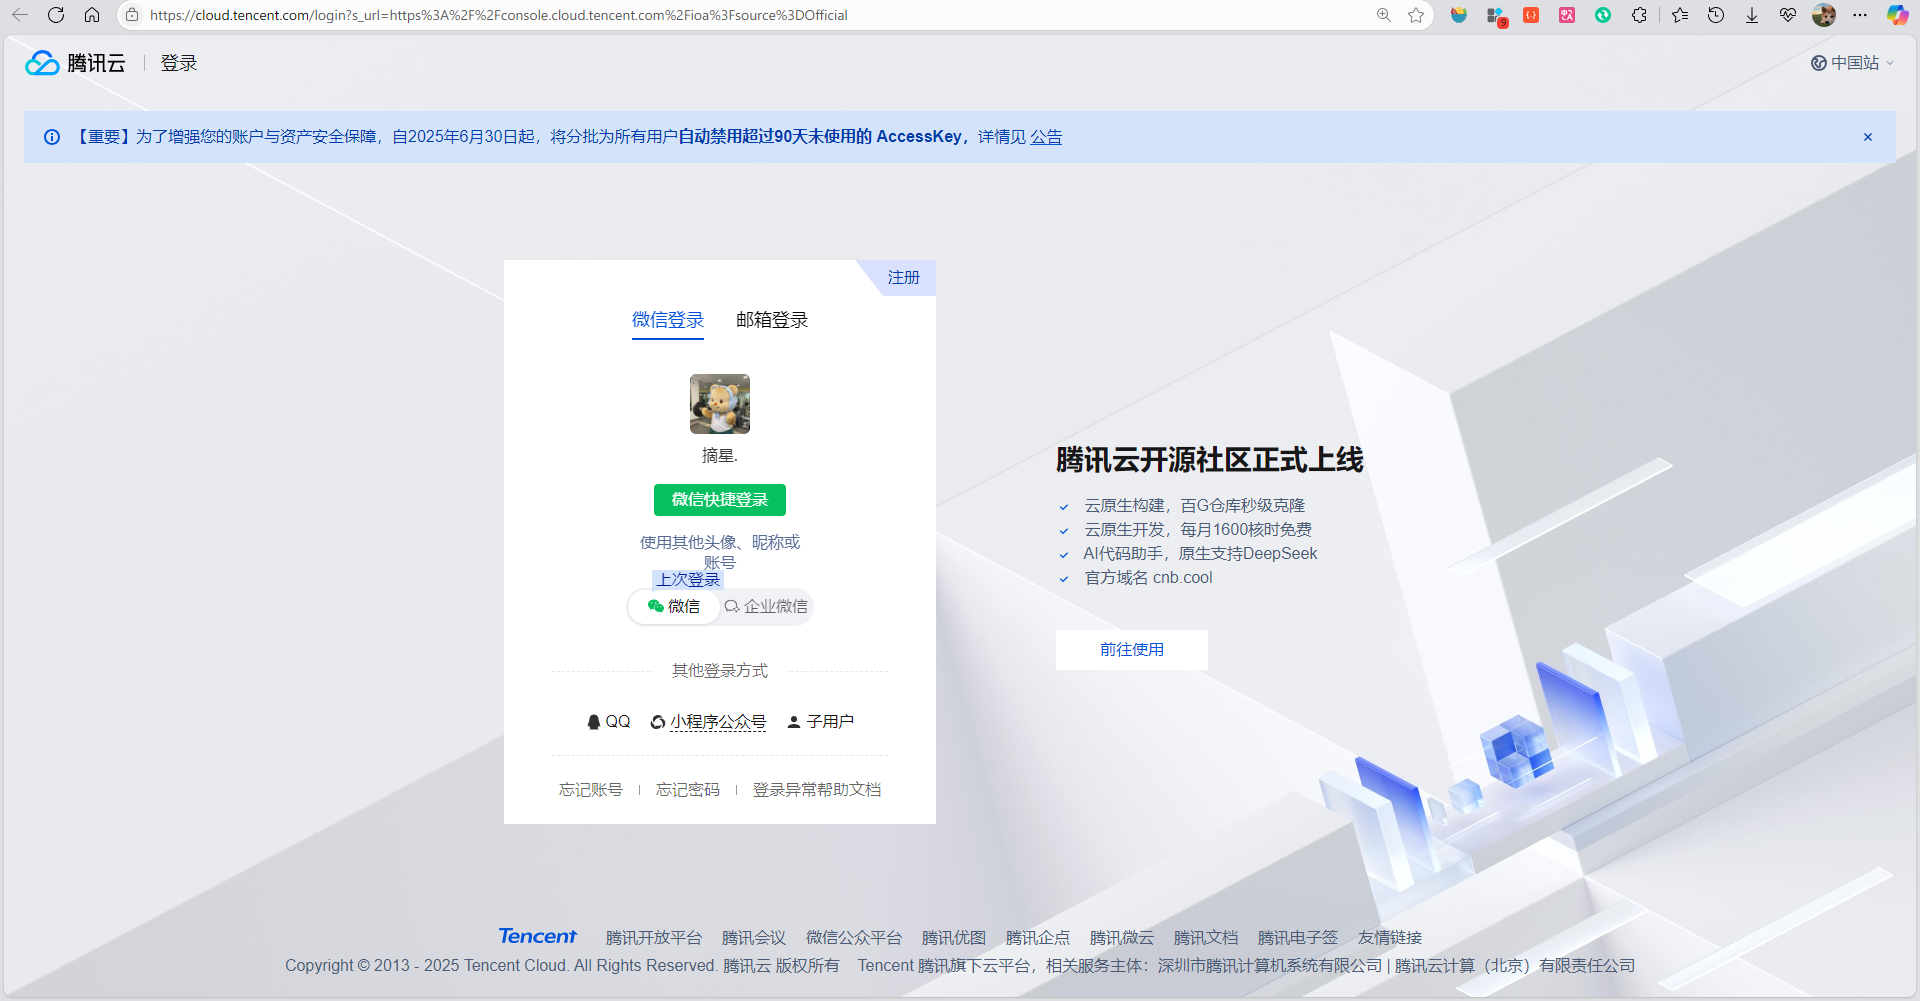Open Browser essentials heart icon
Viewport: 1920px width, 1001px height.
click(1788, 15)
